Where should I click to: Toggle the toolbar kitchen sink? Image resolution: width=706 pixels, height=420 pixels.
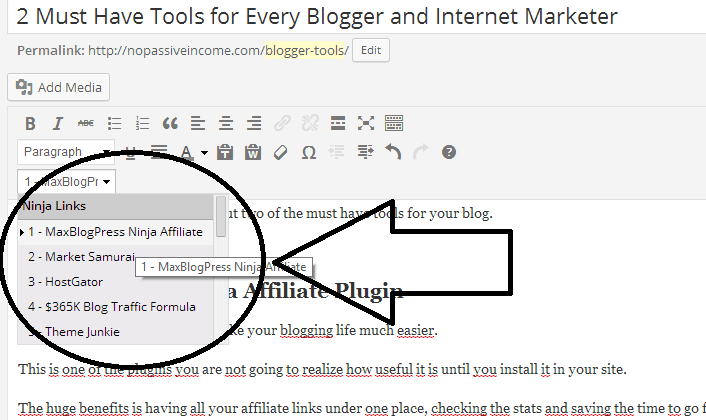click(394, 123)
